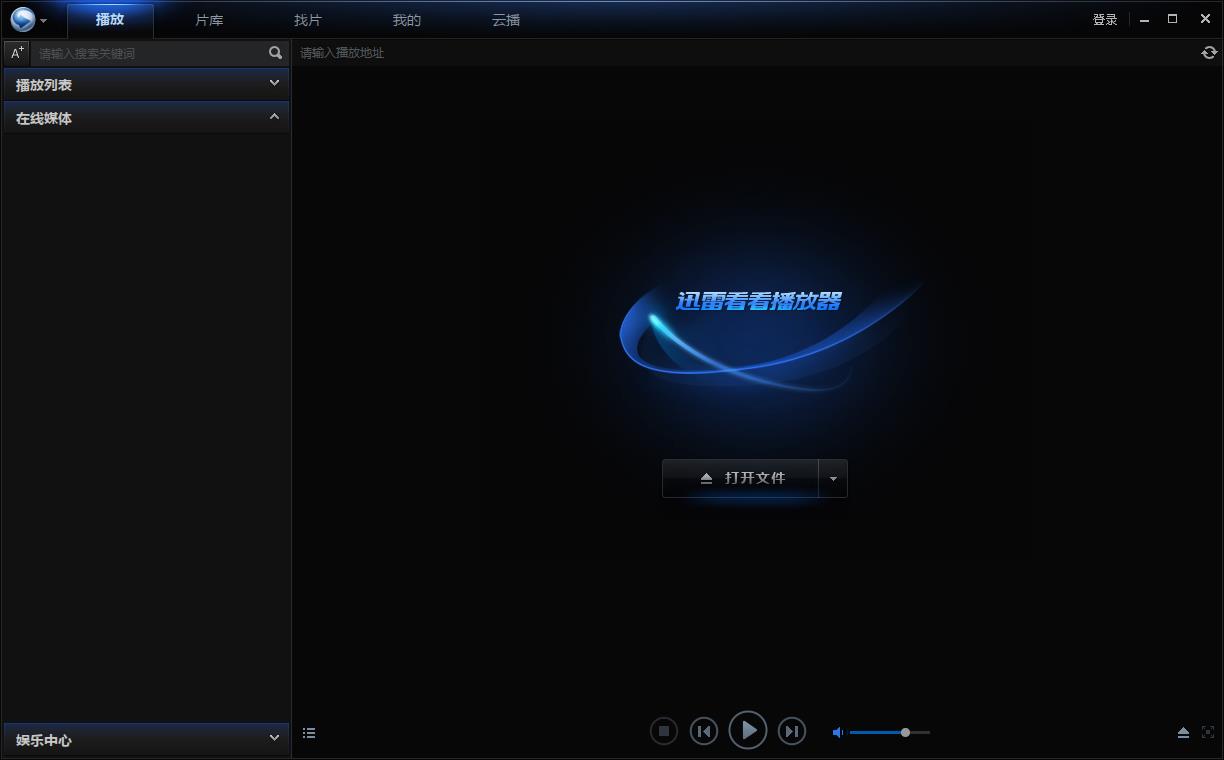Expand the 播放列表 section
The height and width of the screenshot is (760, 1224).
point(146,85)
